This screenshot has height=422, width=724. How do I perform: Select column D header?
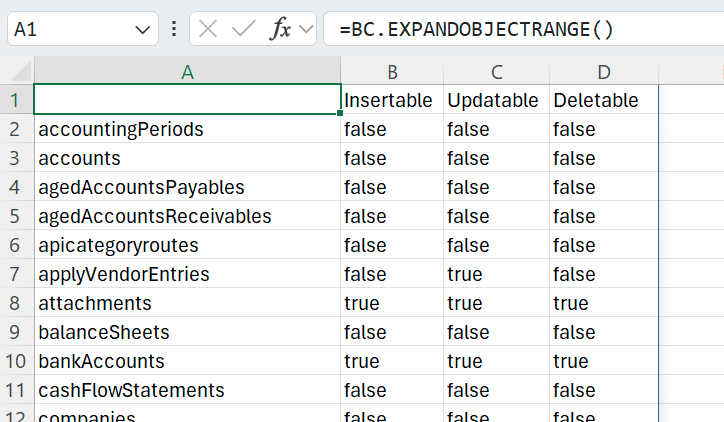603,72
